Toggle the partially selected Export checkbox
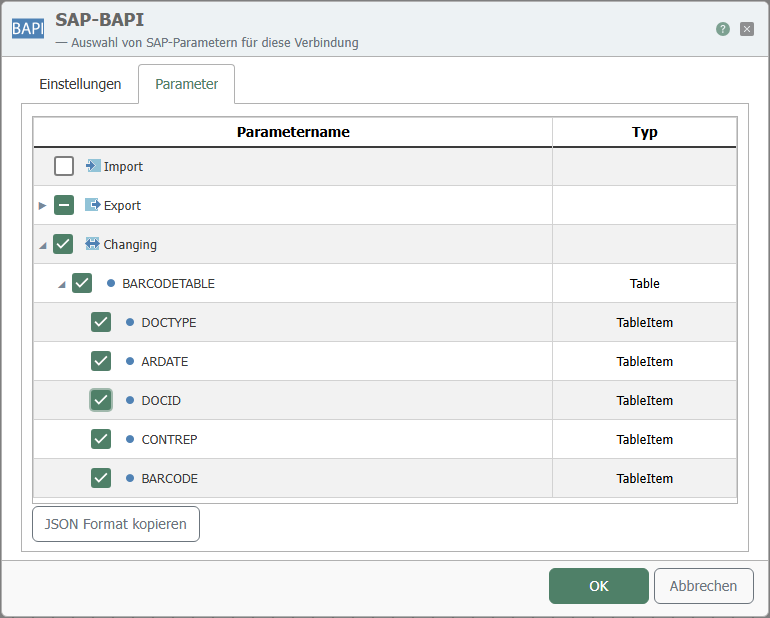 [64, 205]
